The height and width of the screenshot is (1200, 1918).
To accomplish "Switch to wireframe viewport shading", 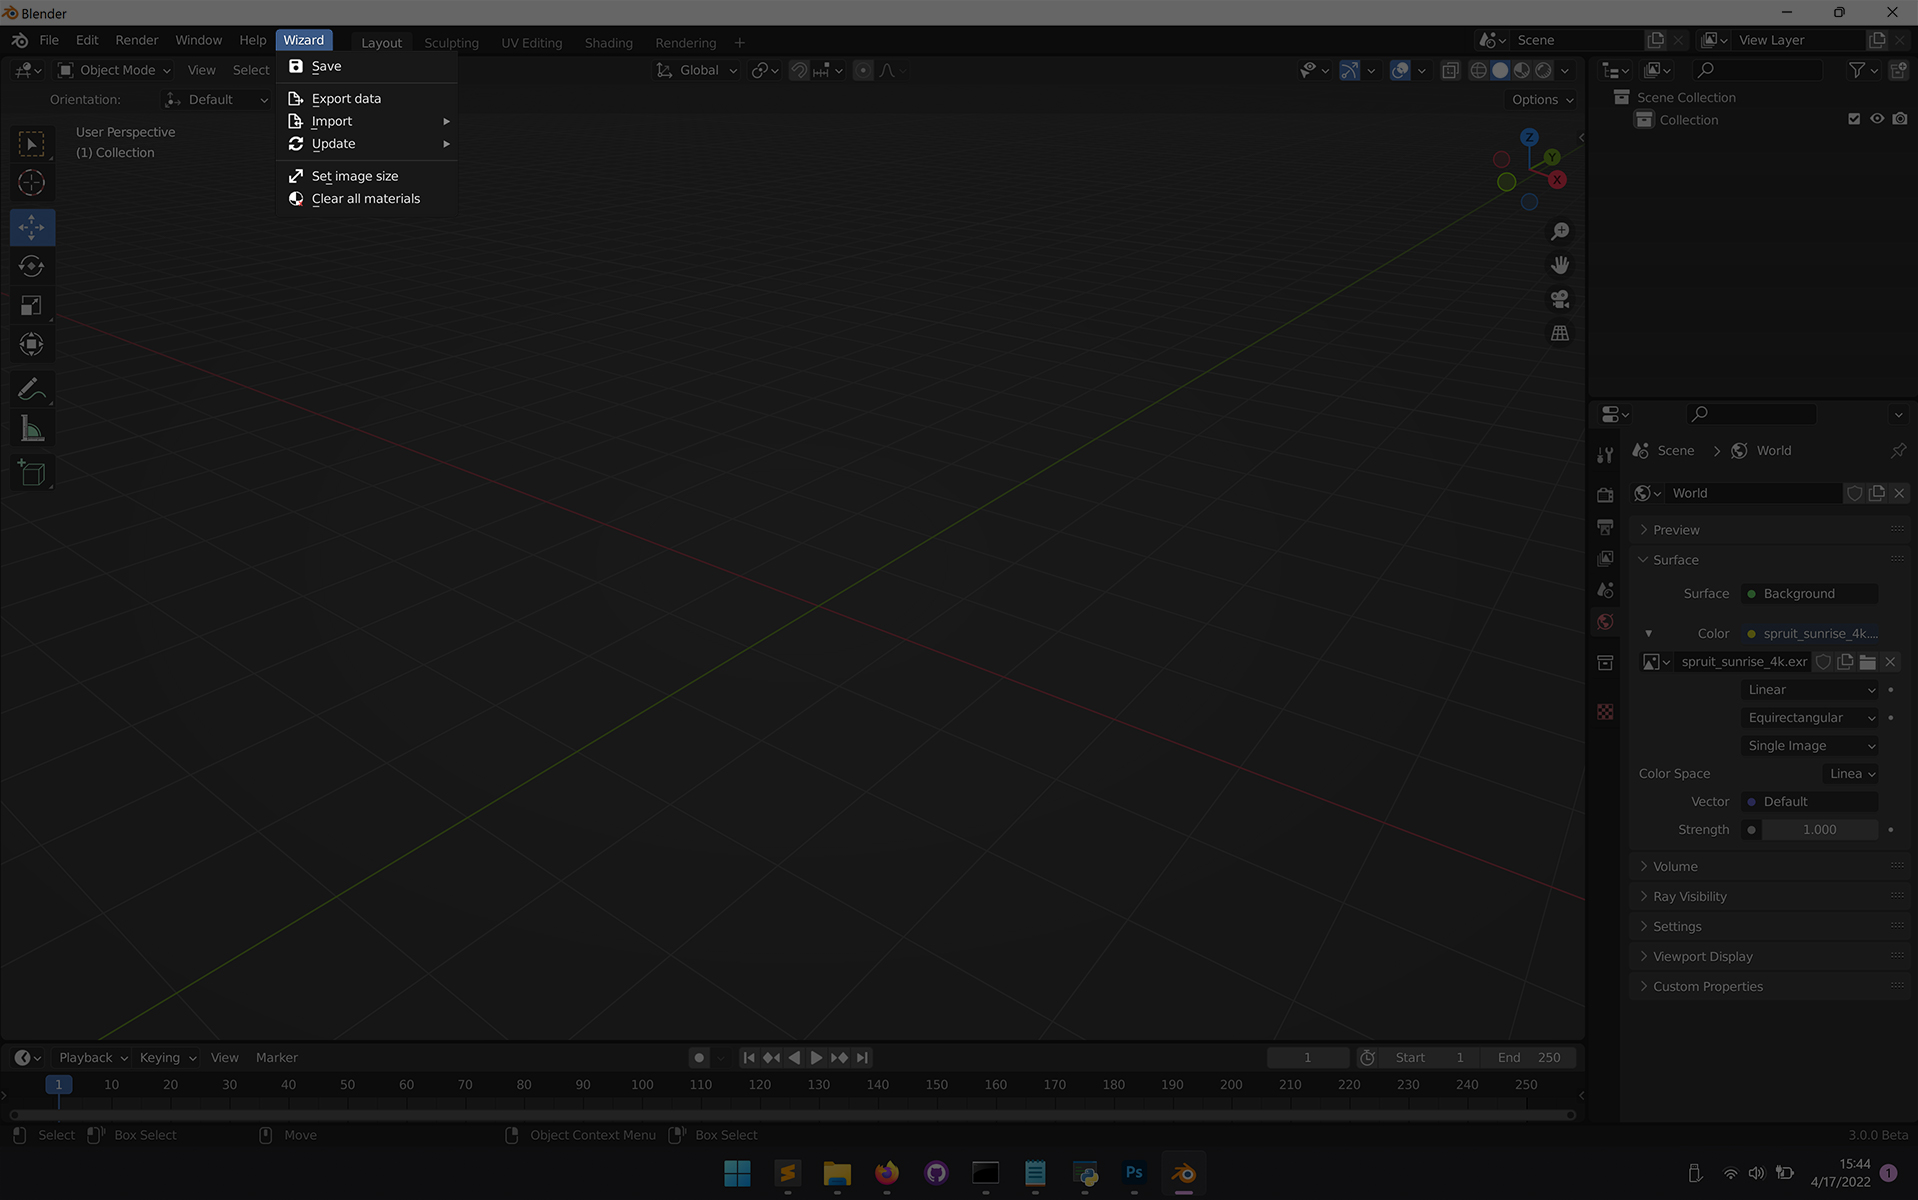I will point(1478,70).
